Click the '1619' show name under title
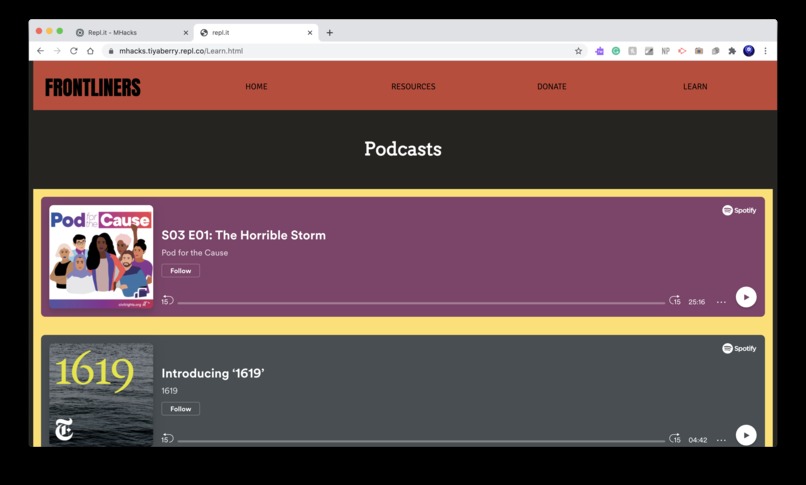Screen dimensions: 806x485 [x=170, y=391]
